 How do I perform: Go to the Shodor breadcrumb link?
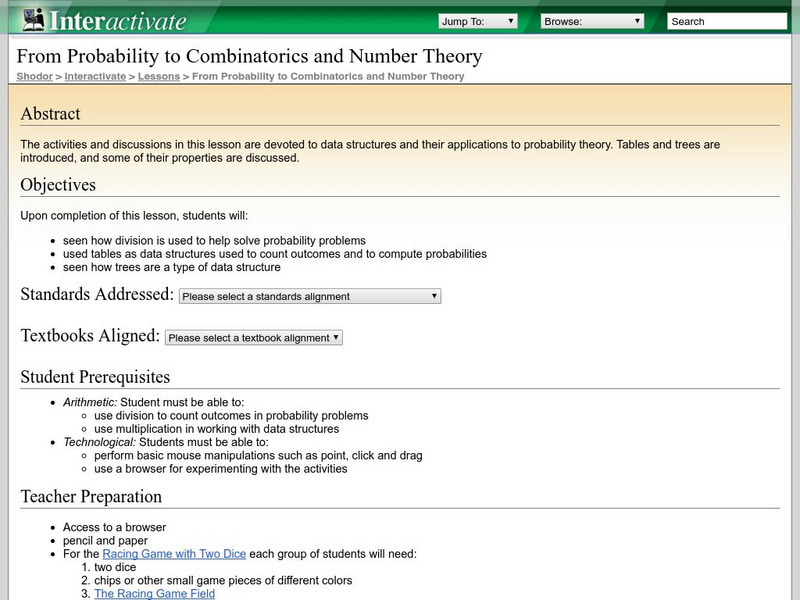[x=34, y=76]
